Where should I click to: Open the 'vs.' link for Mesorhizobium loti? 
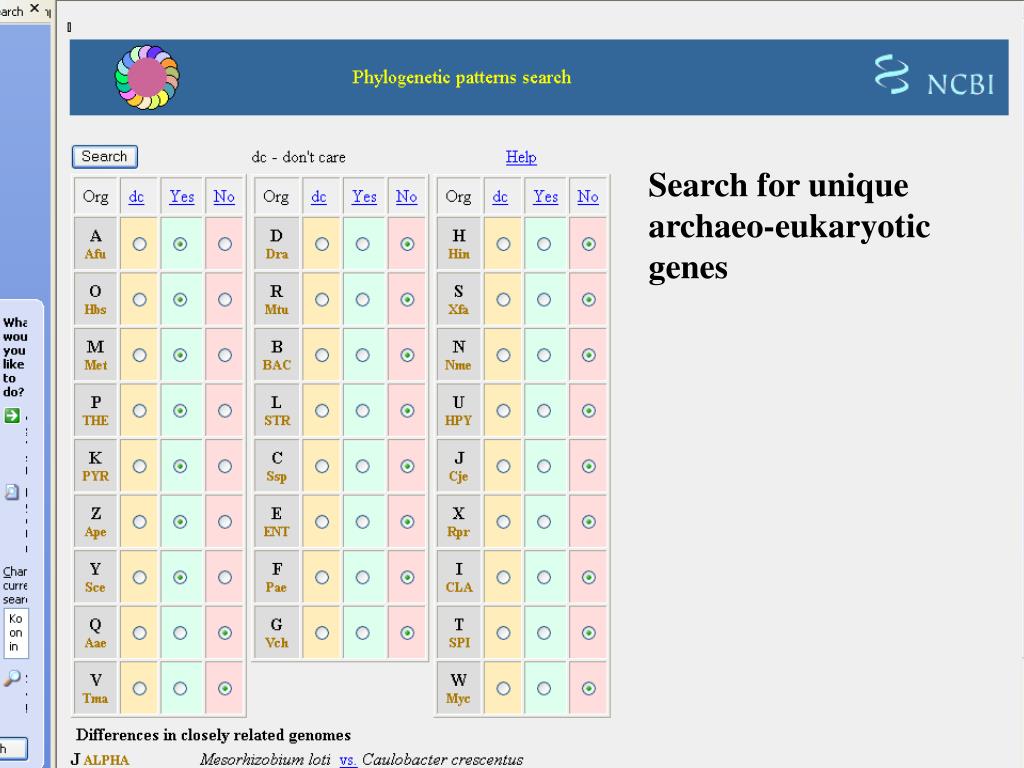tap(347, 760)
